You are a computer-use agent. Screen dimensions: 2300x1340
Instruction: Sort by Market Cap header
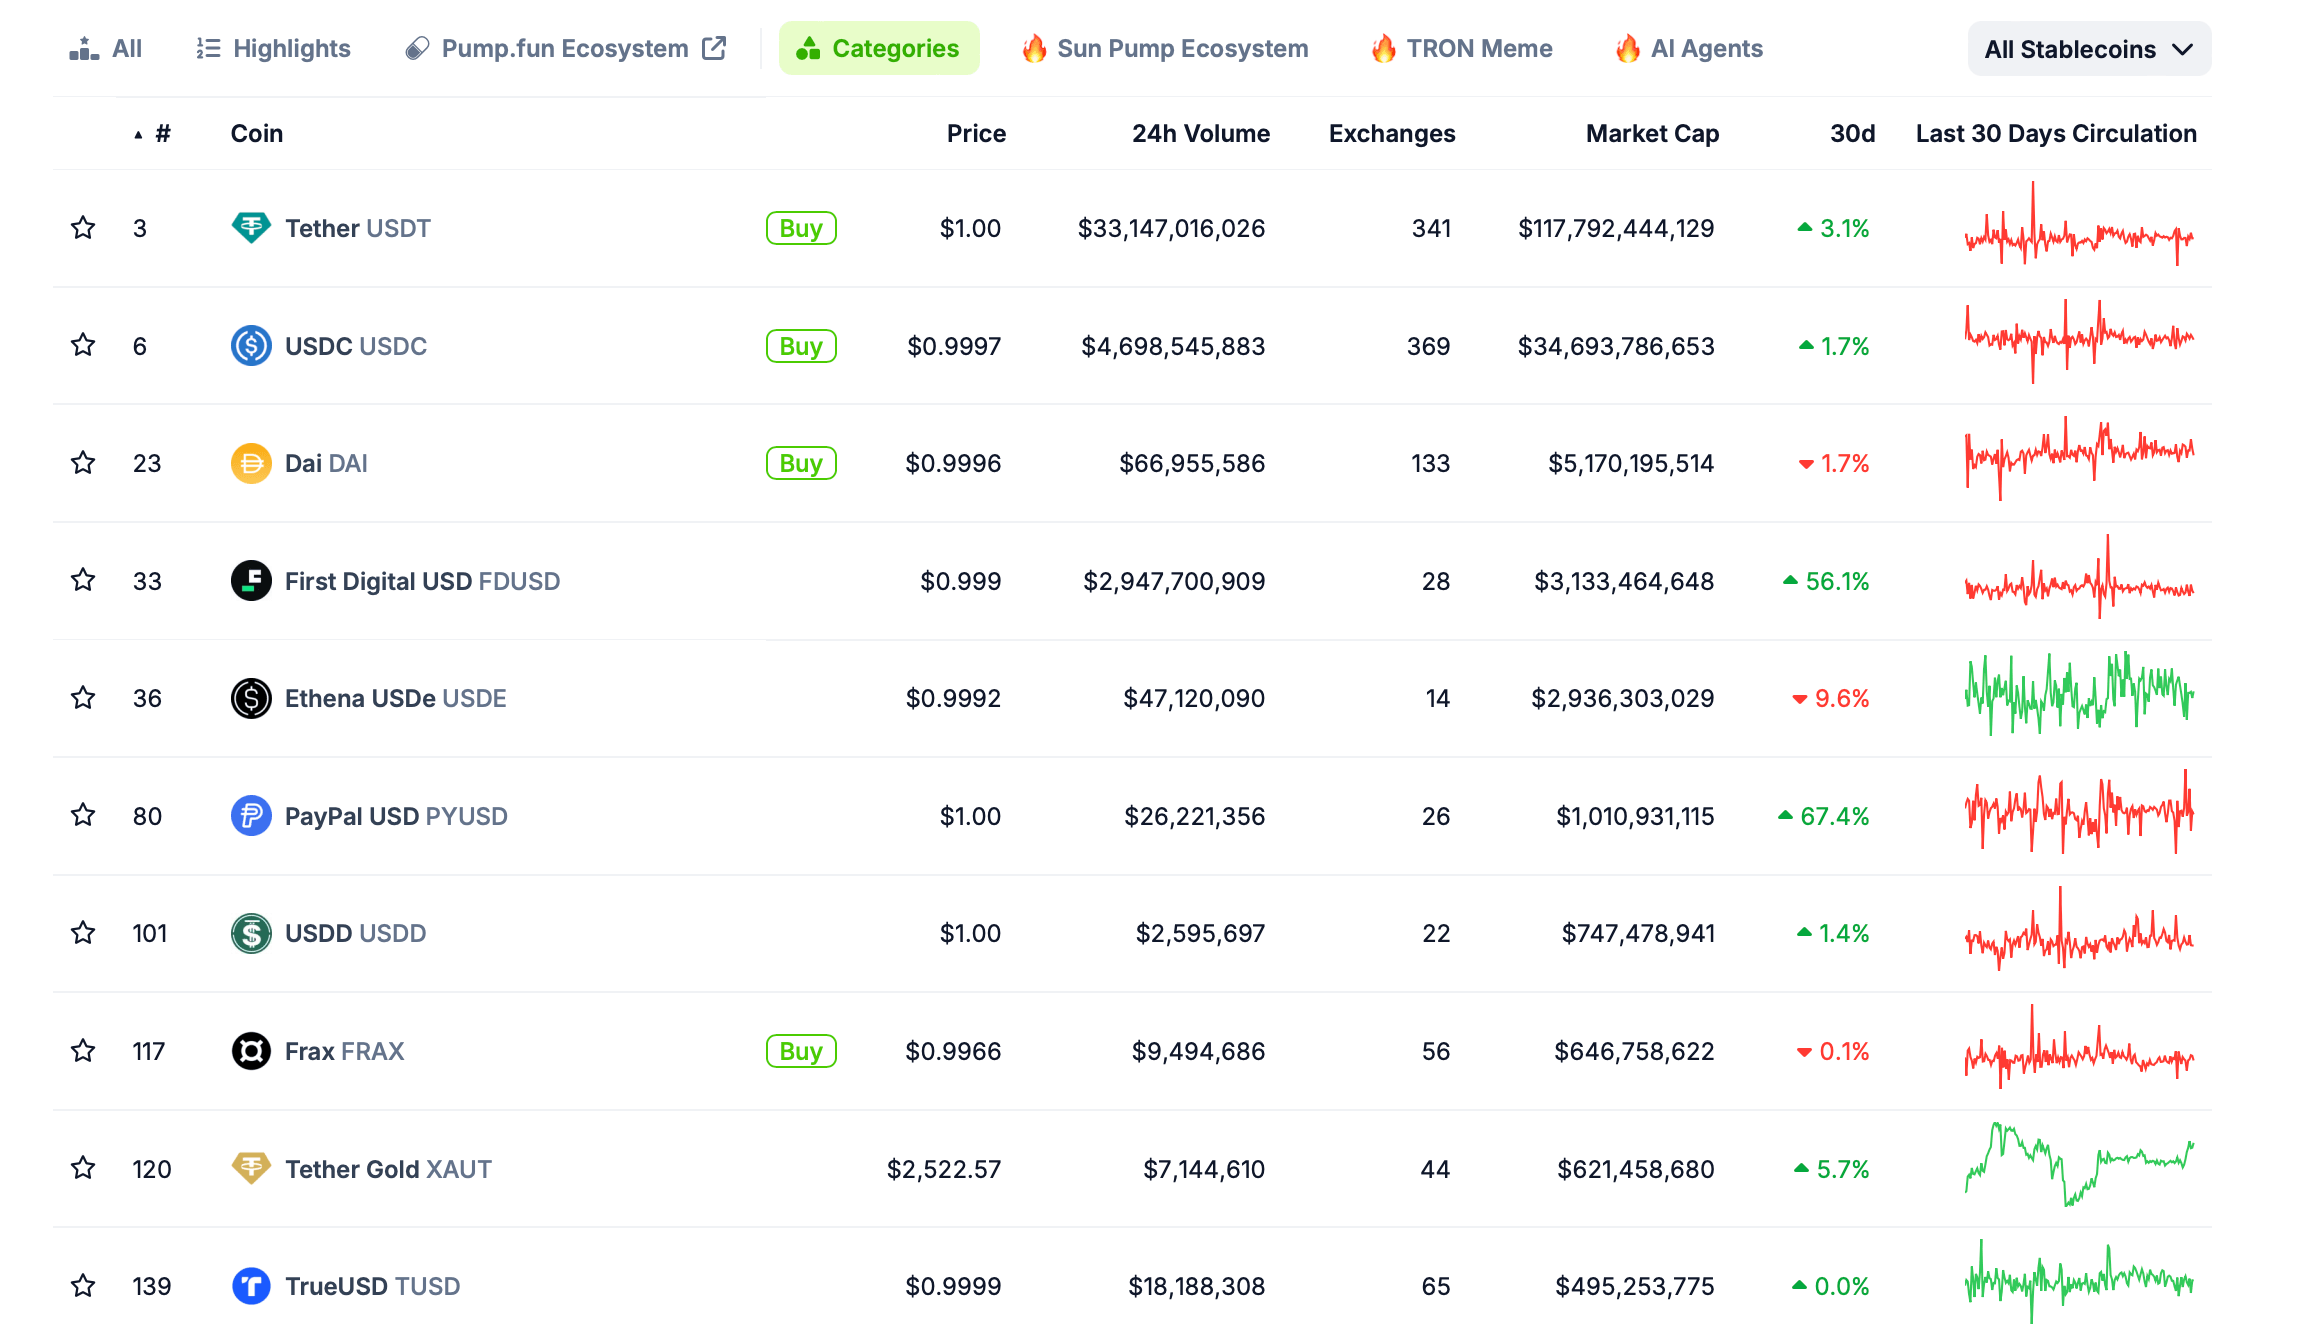point(1652,134)
